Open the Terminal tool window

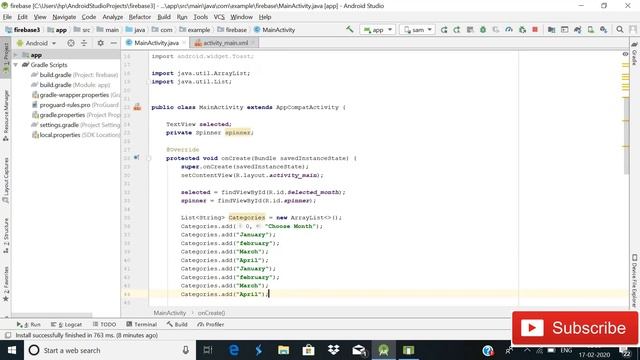click(142, 324)
